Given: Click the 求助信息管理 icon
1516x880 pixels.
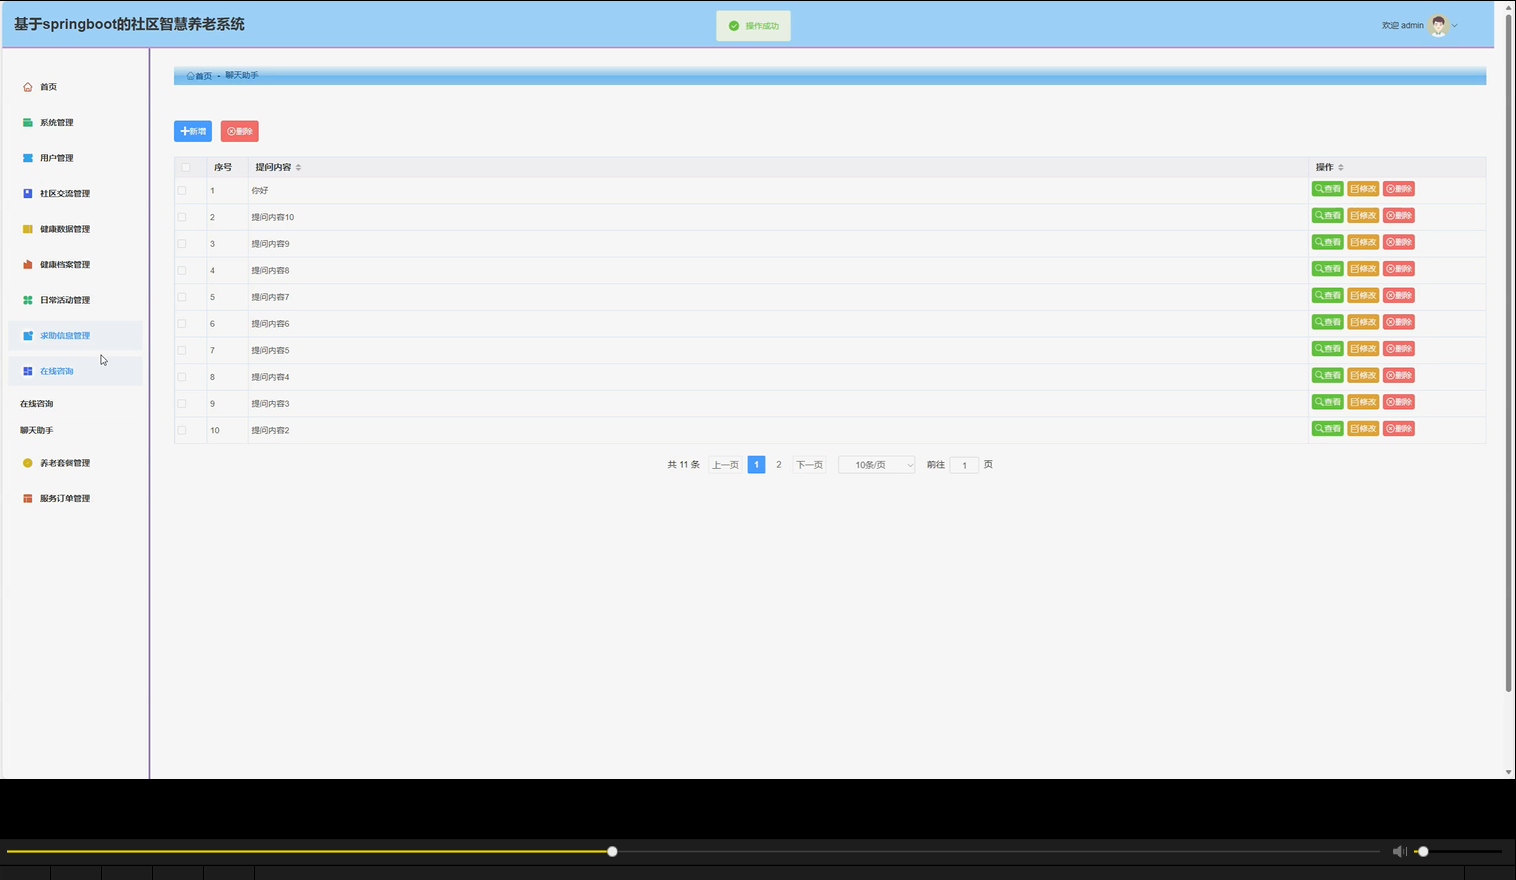Looking at the screenshot, I should [28, 335].
